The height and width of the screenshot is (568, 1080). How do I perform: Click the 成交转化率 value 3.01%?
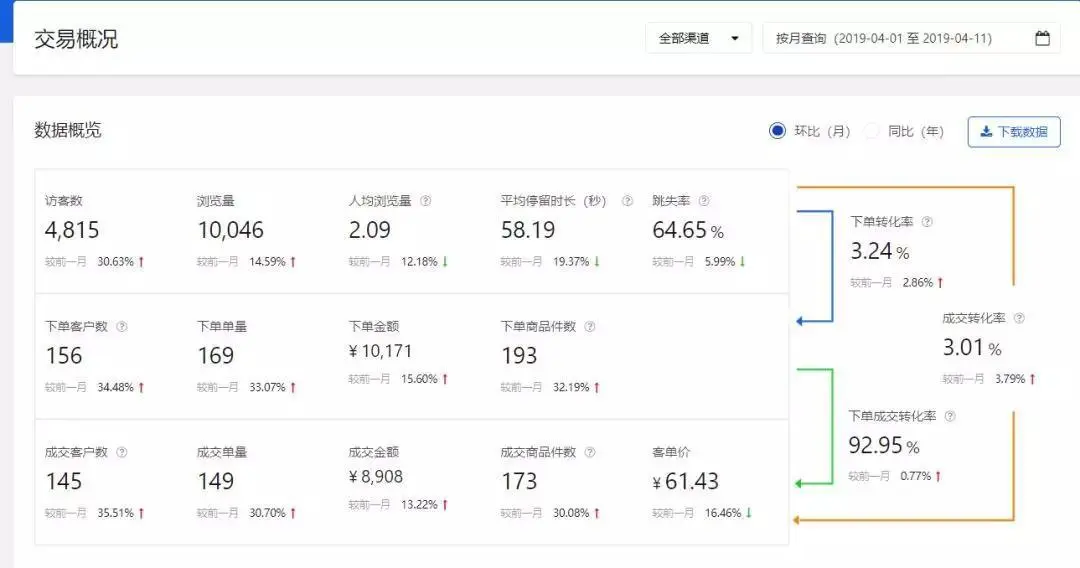[x=972, y=348]
